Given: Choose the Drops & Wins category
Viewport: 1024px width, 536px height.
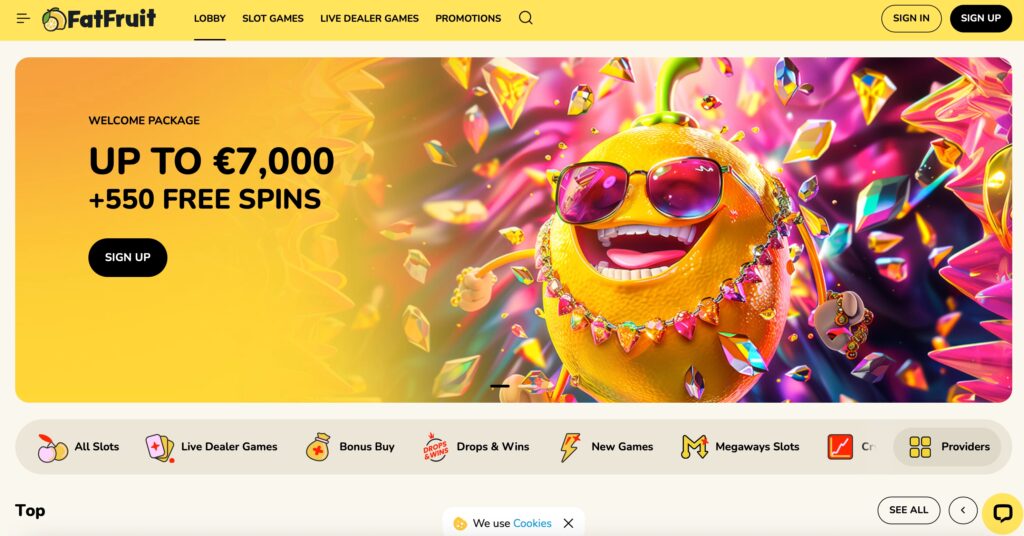Looking at the screenshot, I should click(476, 447).
